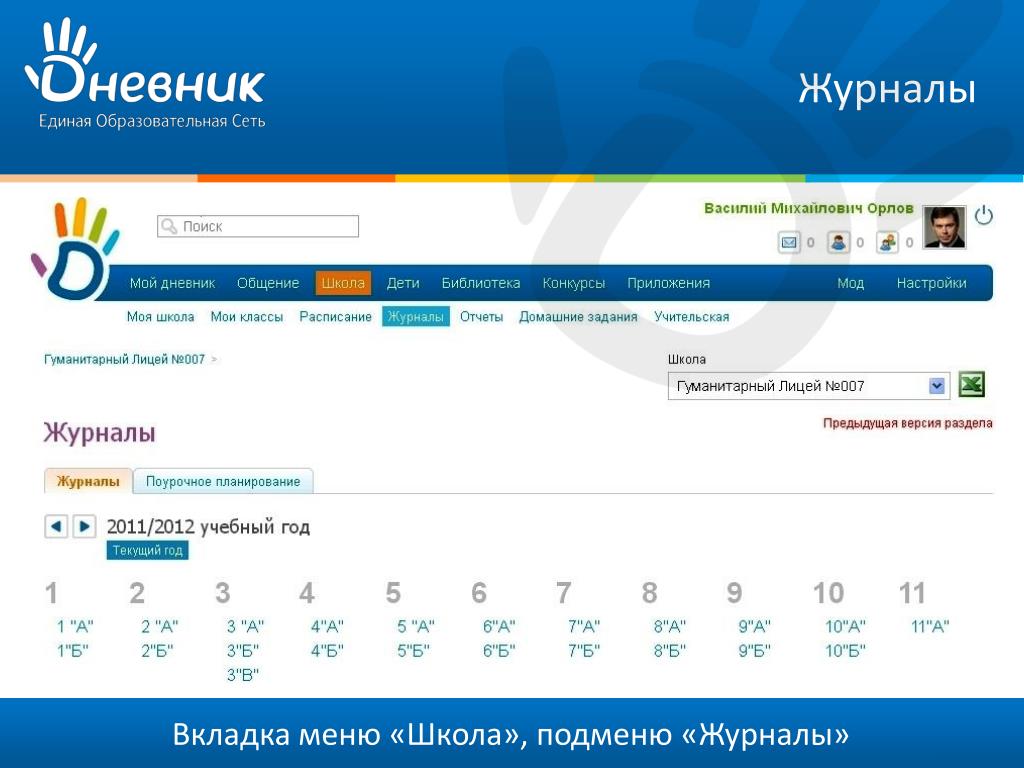Open Библиотека menu
This screenshot has width=1024, height=768.
[x=481, y=283]
